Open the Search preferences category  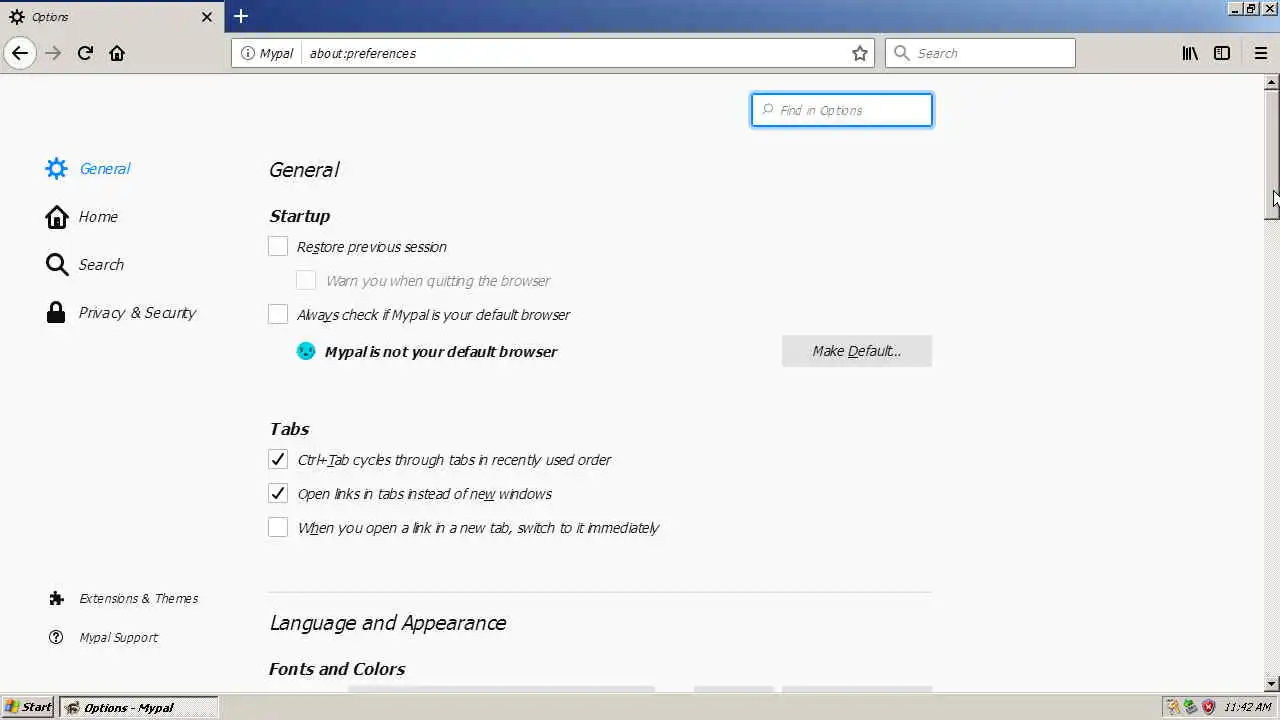85,265
